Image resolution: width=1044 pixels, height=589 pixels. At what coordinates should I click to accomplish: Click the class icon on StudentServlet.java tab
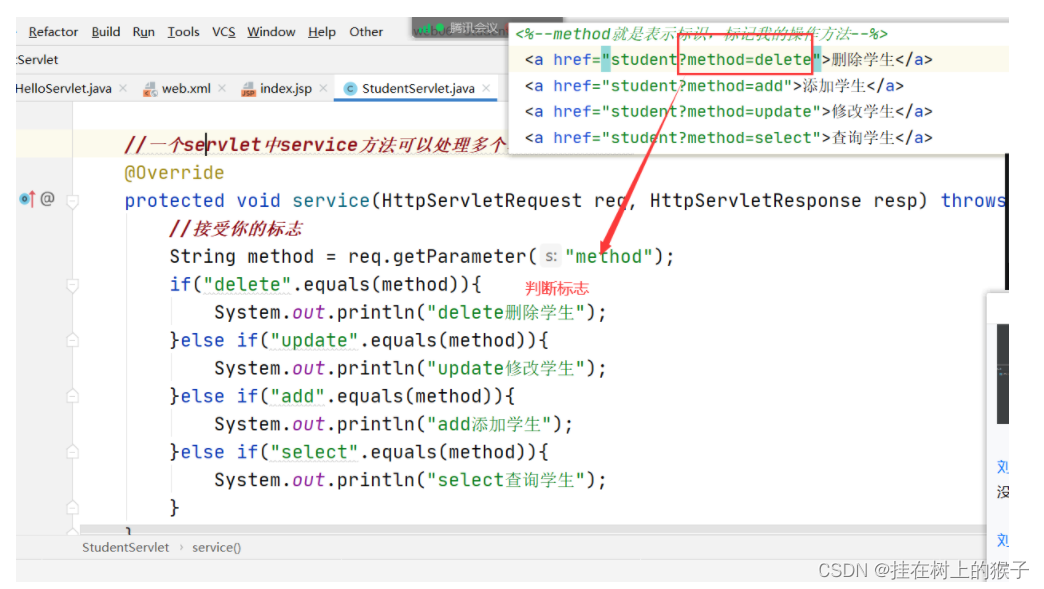[x=349, y=88]
